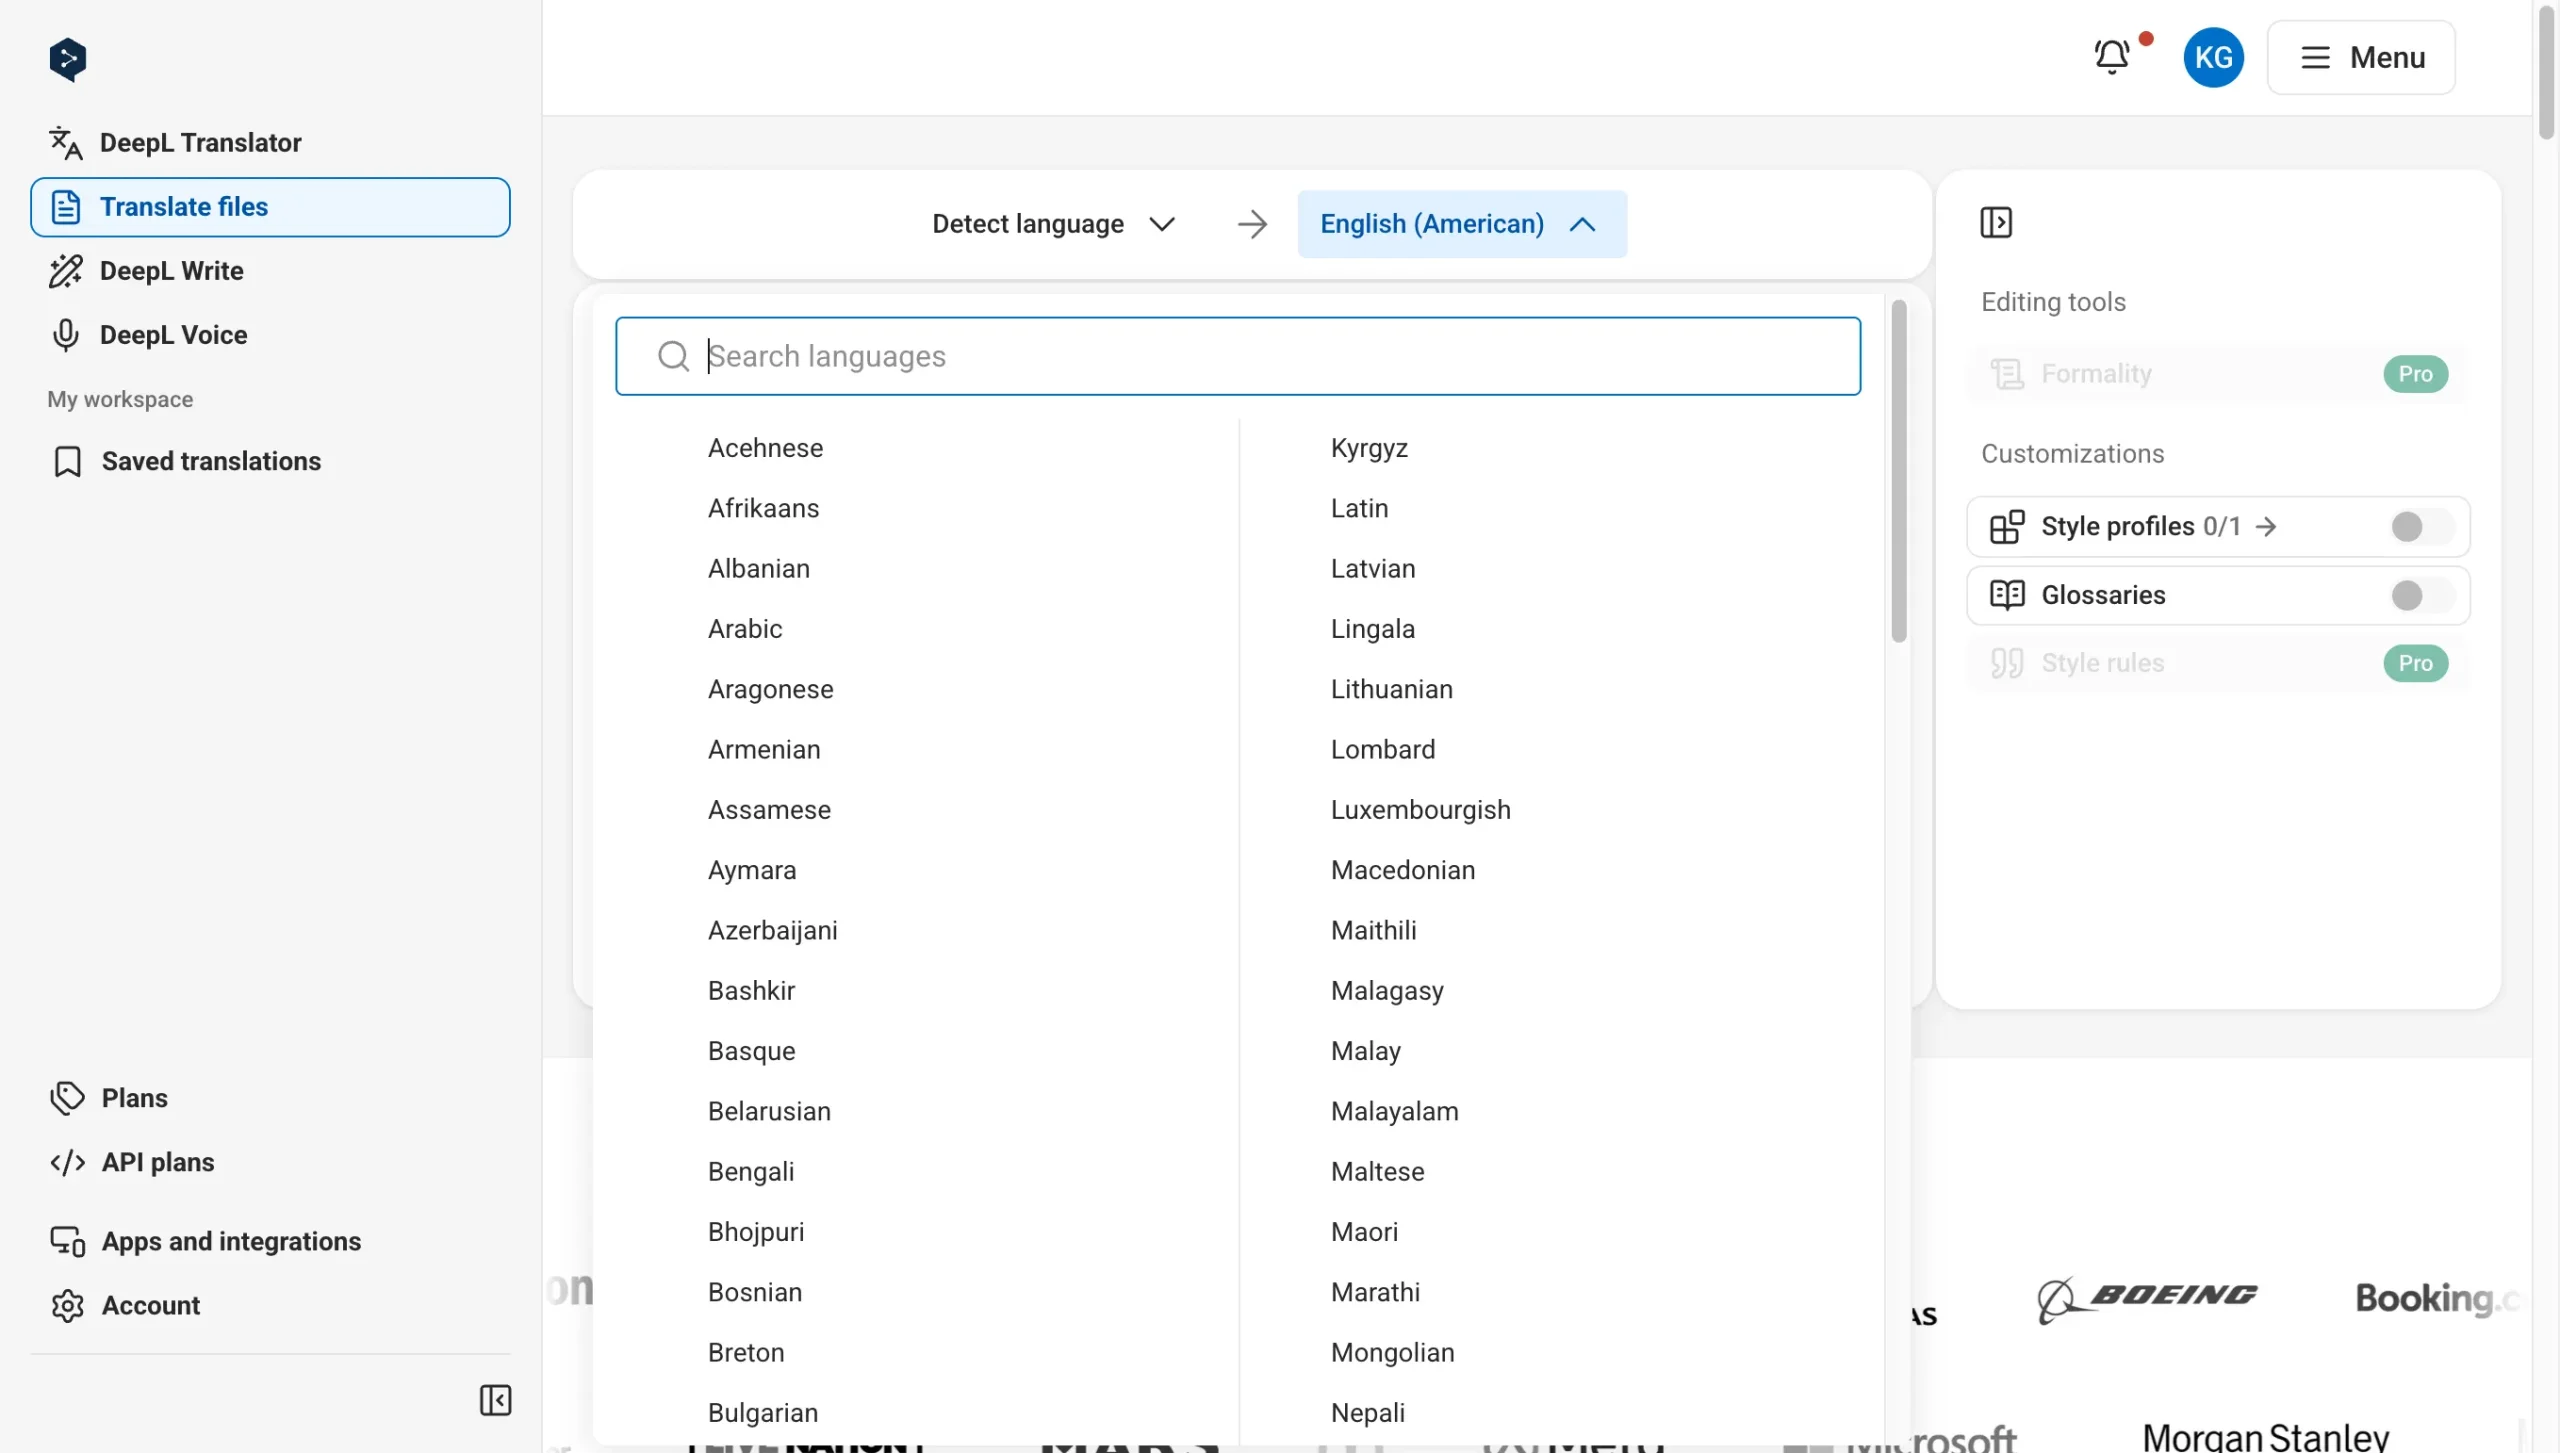2560x1453 pixels.
Task: Open Saved translations
Action: click(x=270, y=461)
